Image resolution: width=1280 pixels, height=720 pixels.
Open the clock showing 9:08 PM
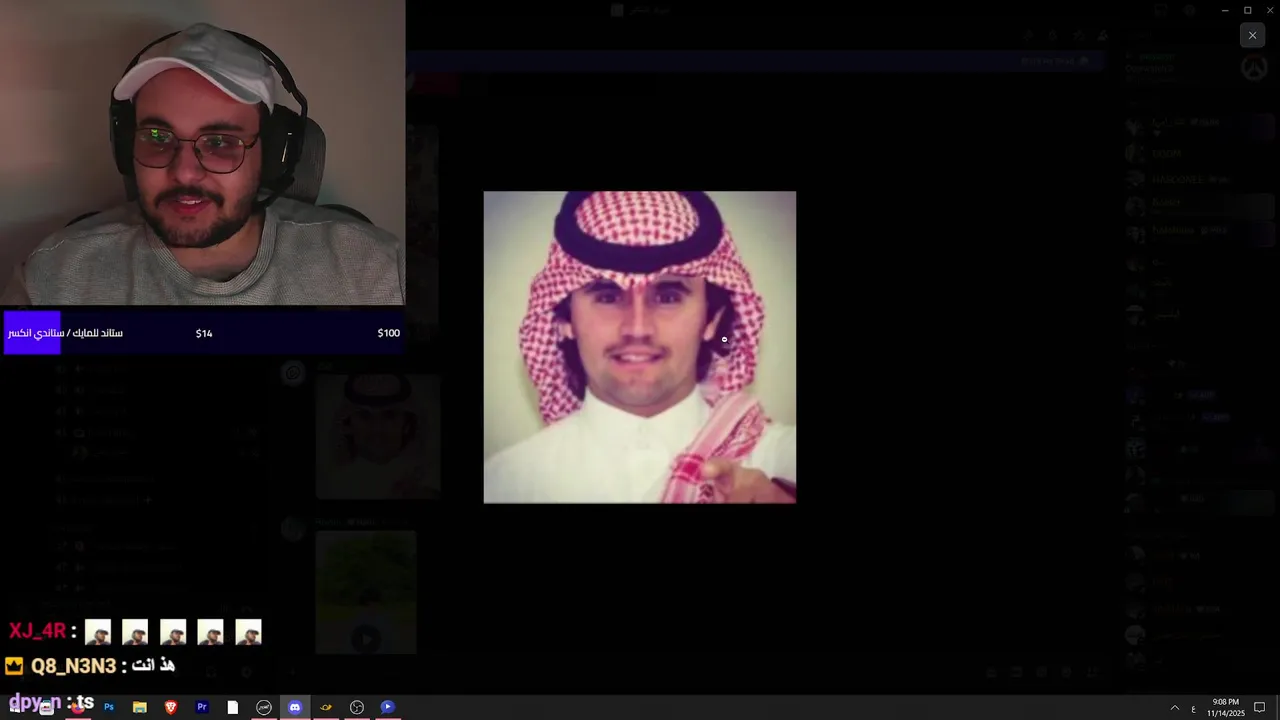coord(1226,708)
